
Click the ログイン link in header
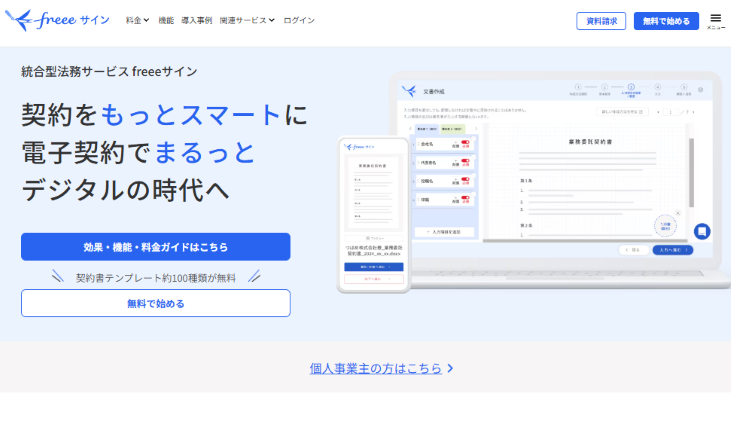299,21
